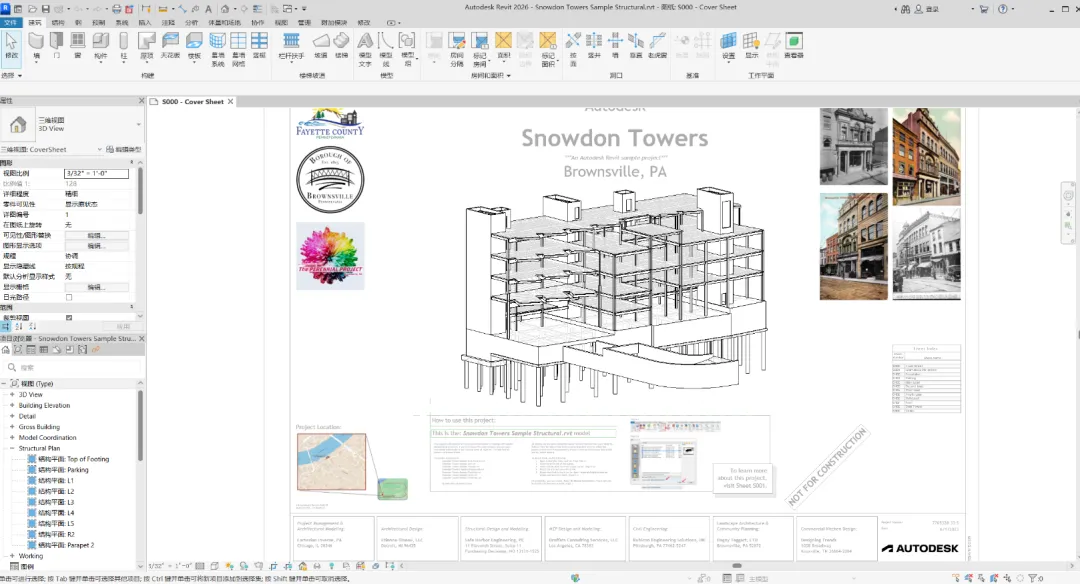Image resolution: width=1080 pixels, height=584 pixels.
Task: Switch to the Annotate ribbon tab
Action: point(168,23)
